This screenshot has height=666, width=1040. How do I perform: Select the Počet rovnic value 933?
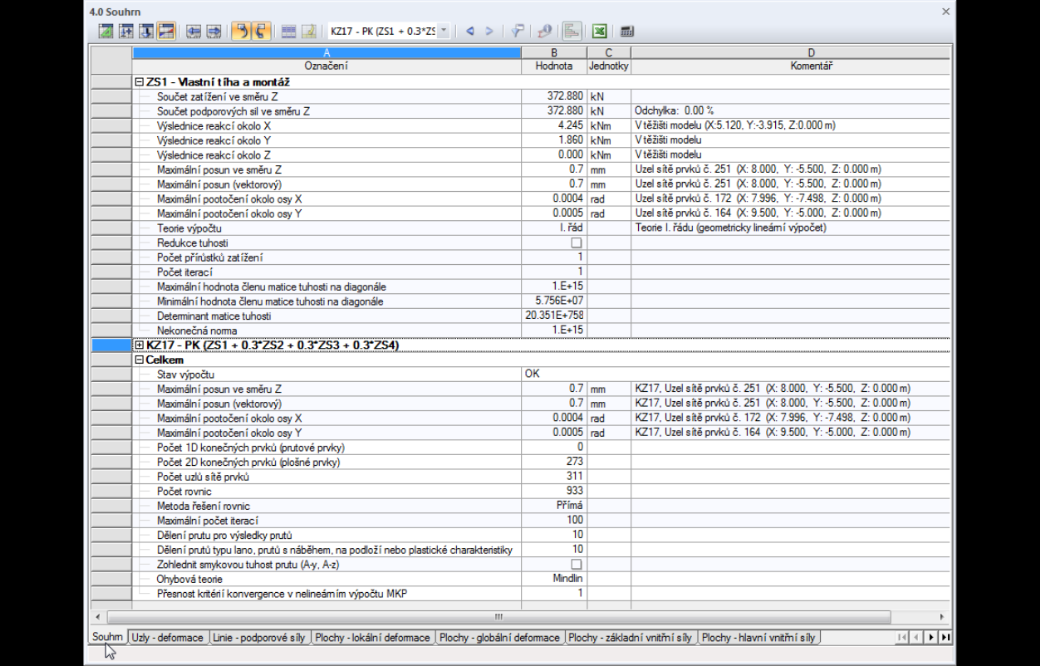554,491
